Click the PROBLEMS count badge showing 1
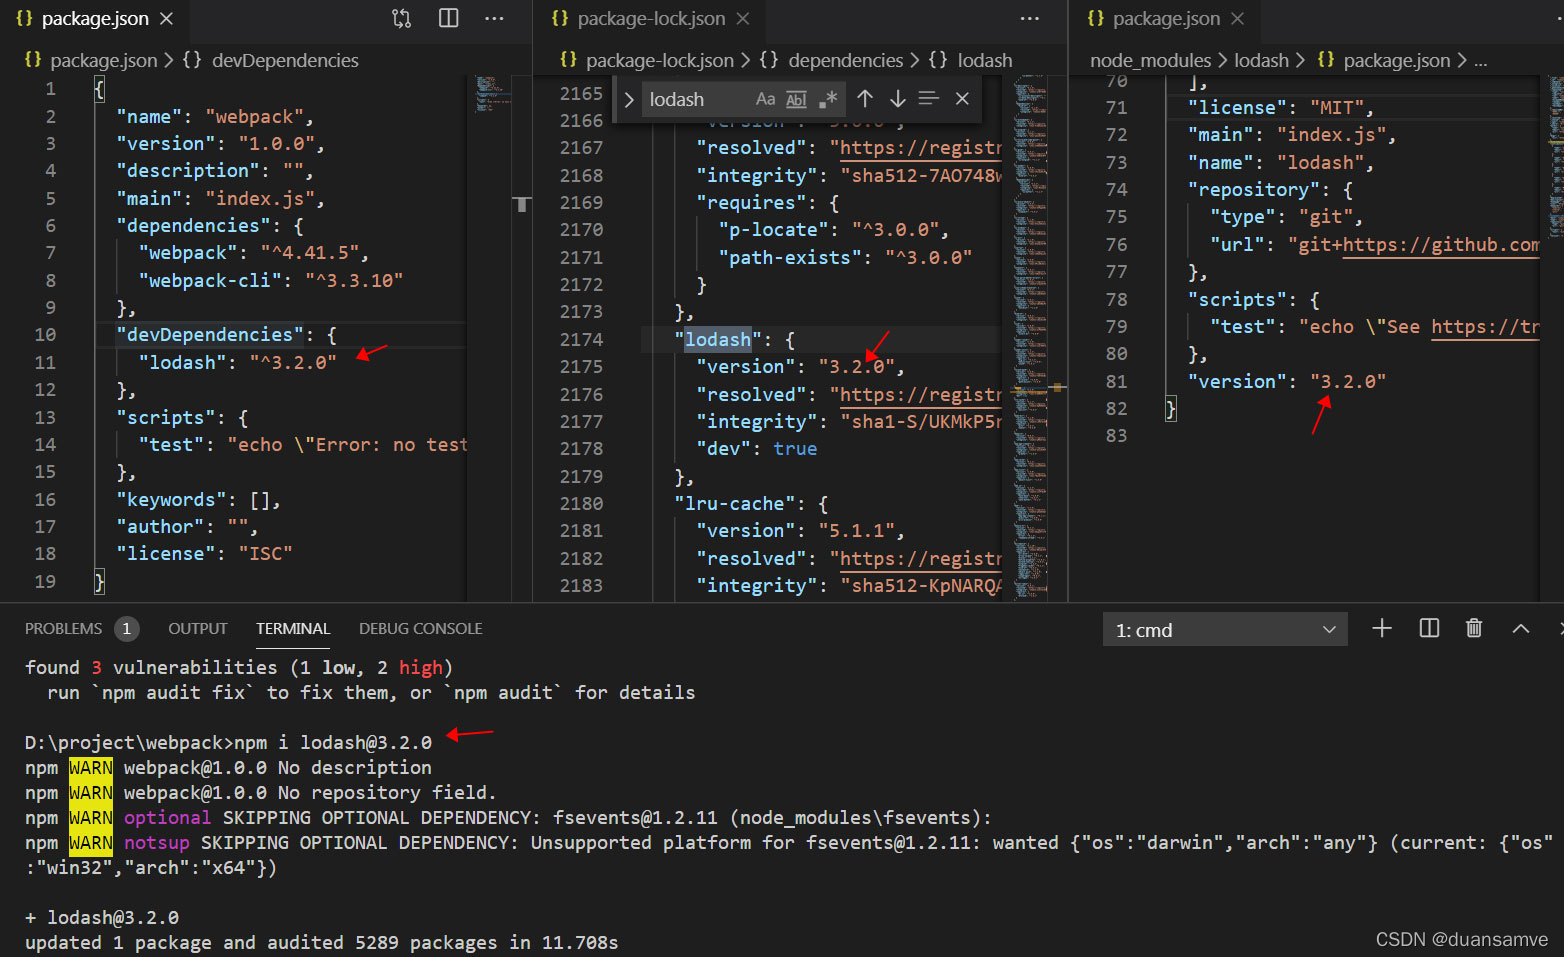 [x=126, y=628]
